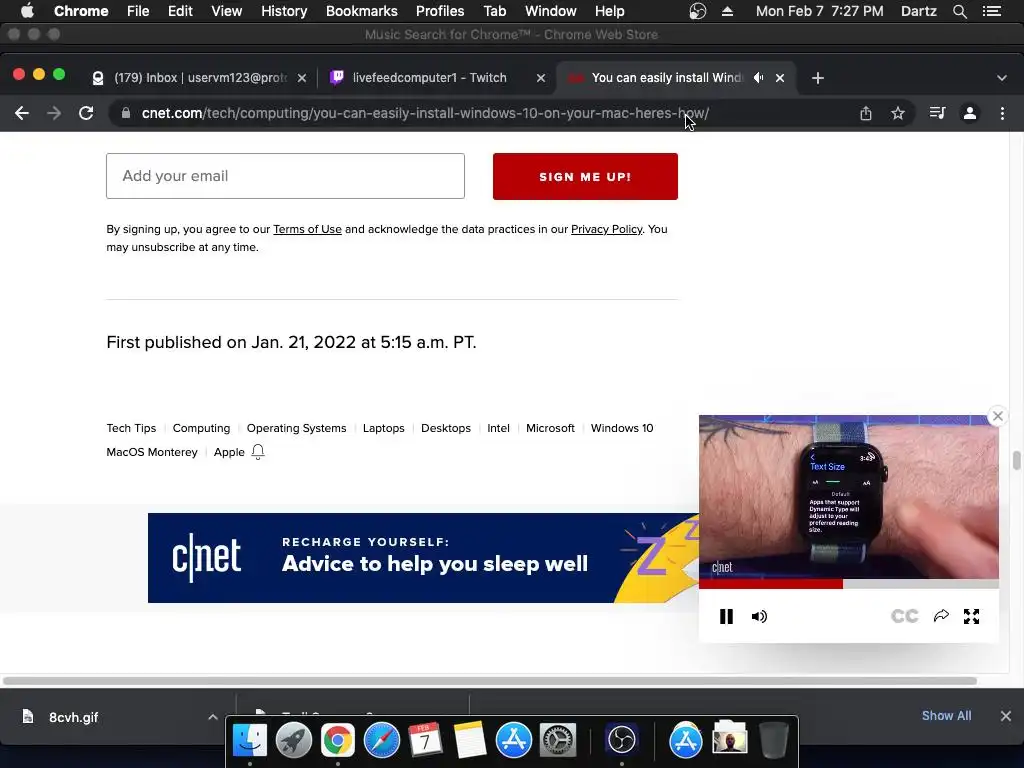Bookmark this page with the star icon
This screenshot has width=1024, height=768.
[898, 113]
